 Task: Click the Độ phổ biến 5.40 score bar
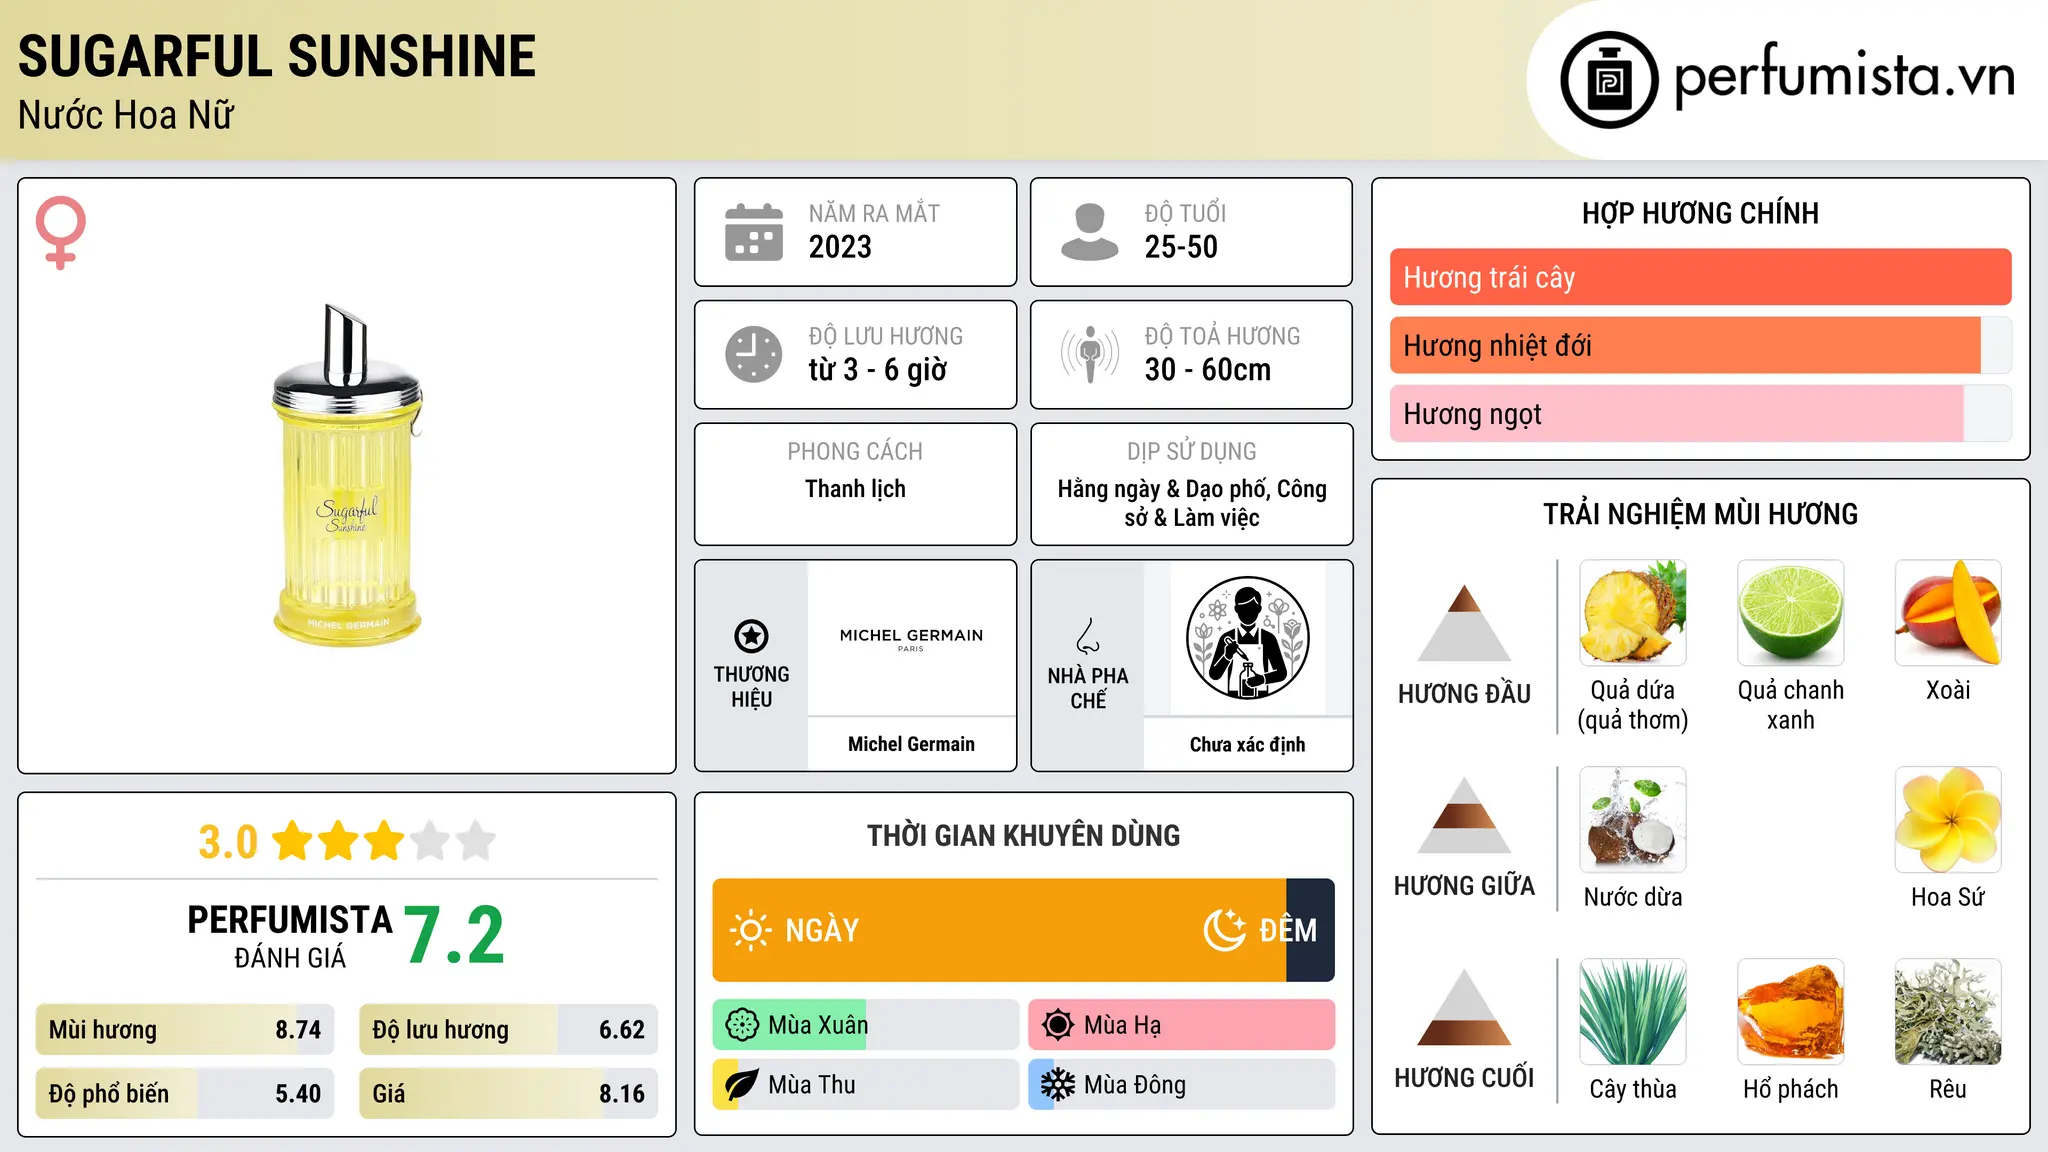[185, 1093]
